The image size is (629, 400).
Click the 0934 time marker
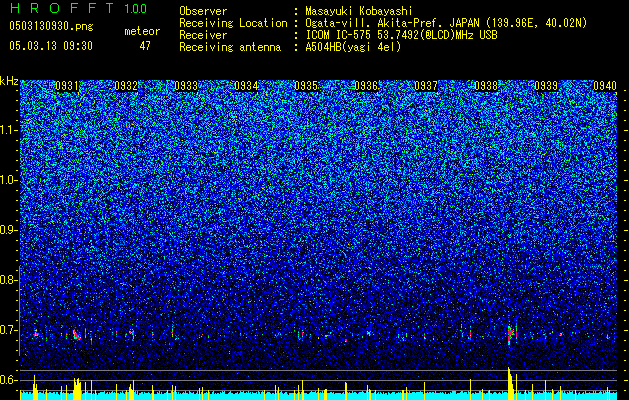point(246,86)
